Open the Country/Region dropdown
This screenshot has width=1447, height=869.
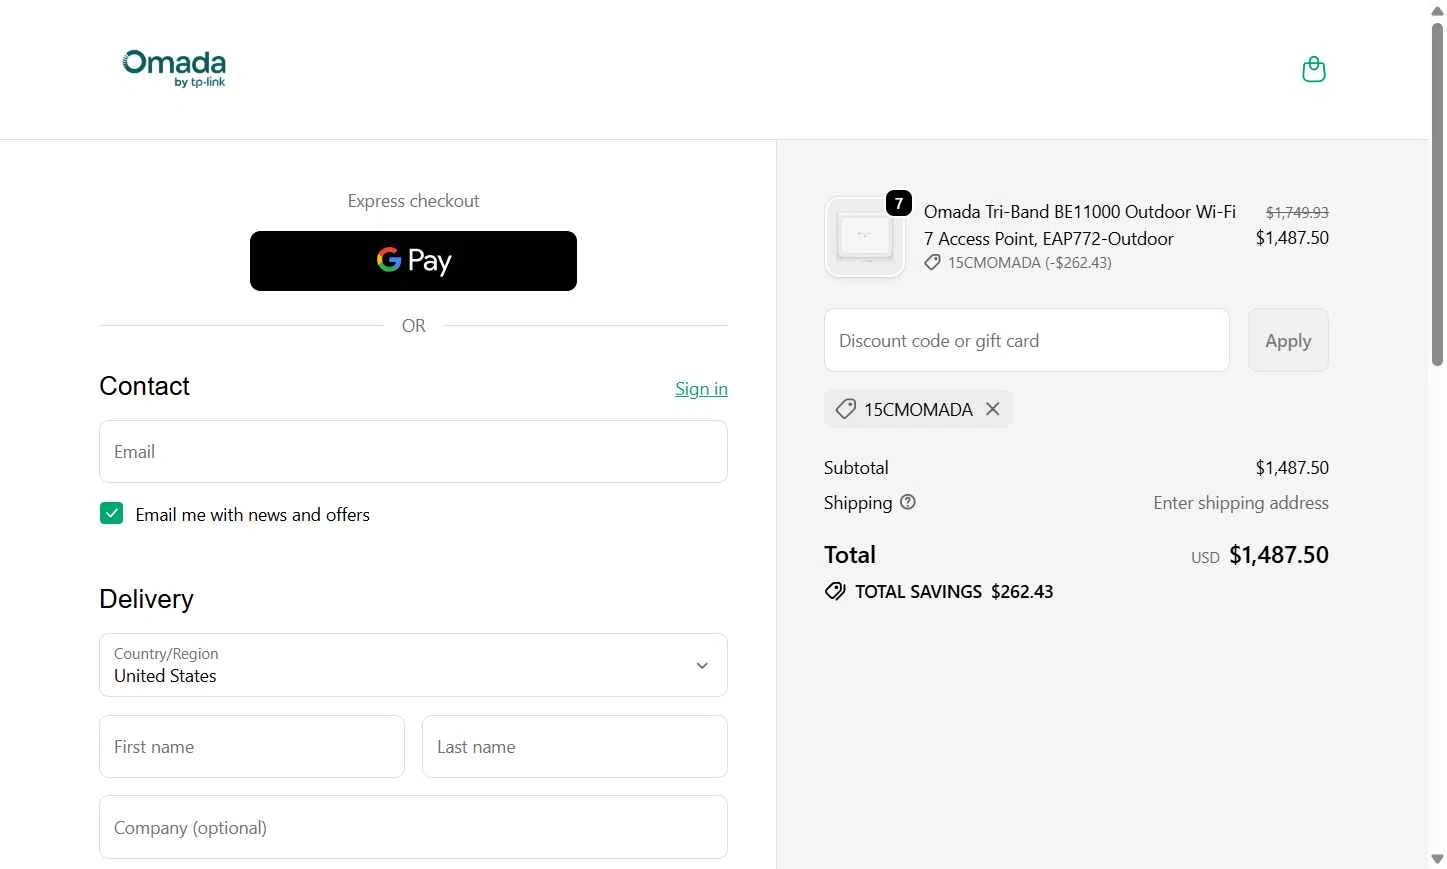(x=413, y=665)
